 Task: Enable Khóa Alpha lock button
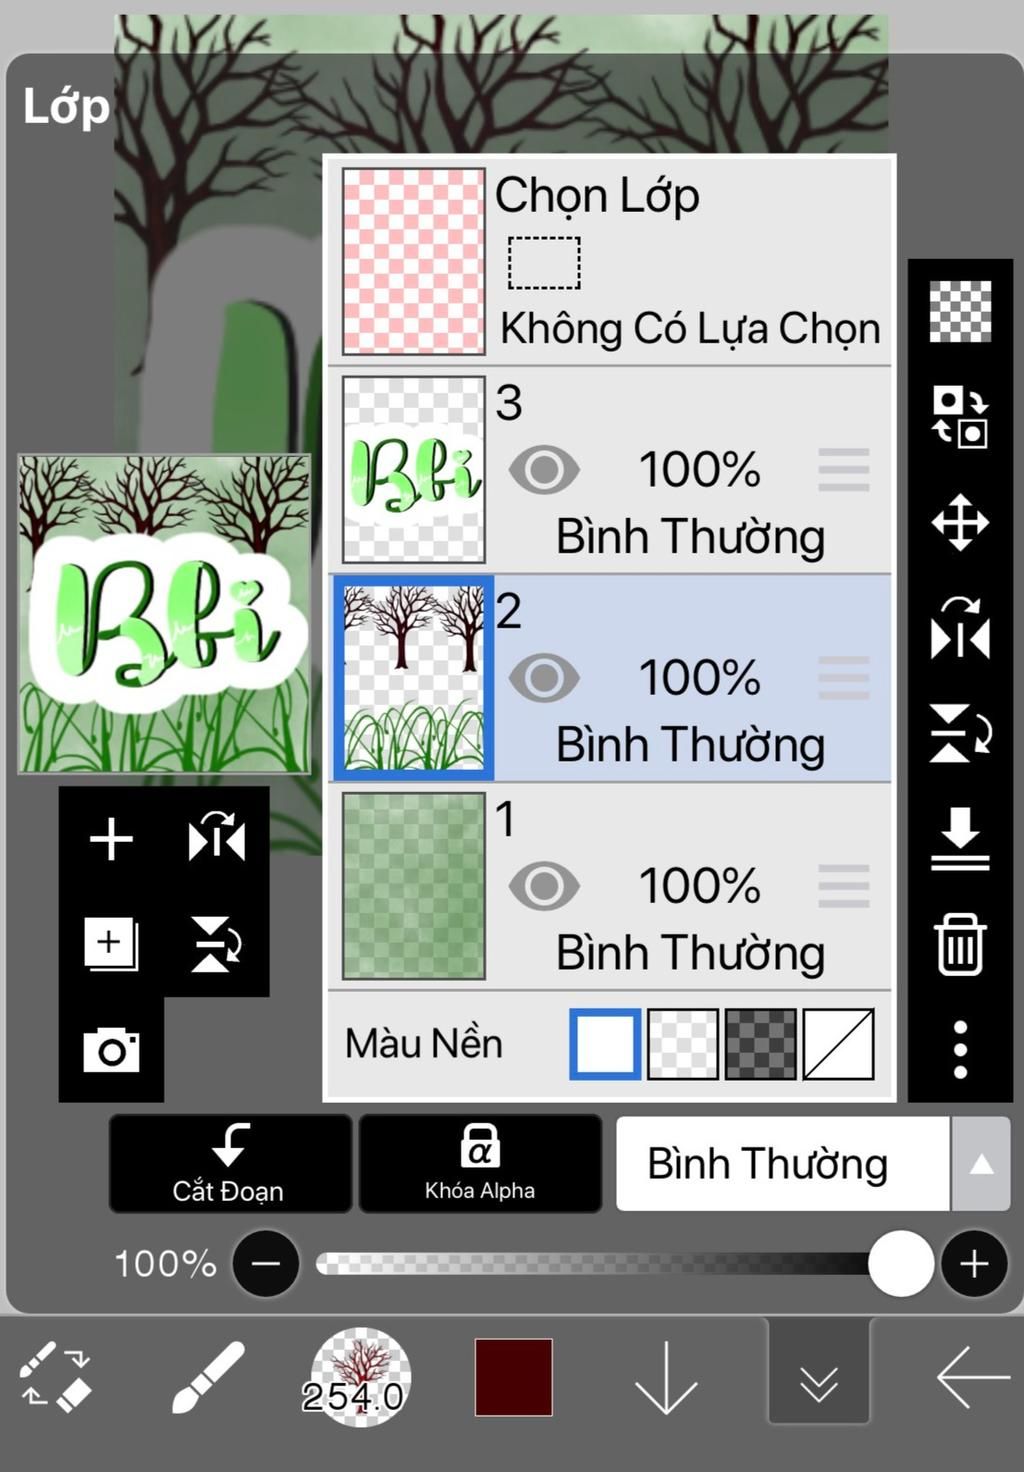[480, 1164]
